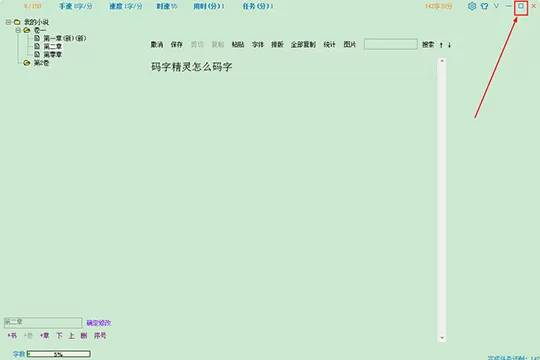Select the 卷一 volume
This screenshot has height=360, width=540.
click(x=40, y=30)
